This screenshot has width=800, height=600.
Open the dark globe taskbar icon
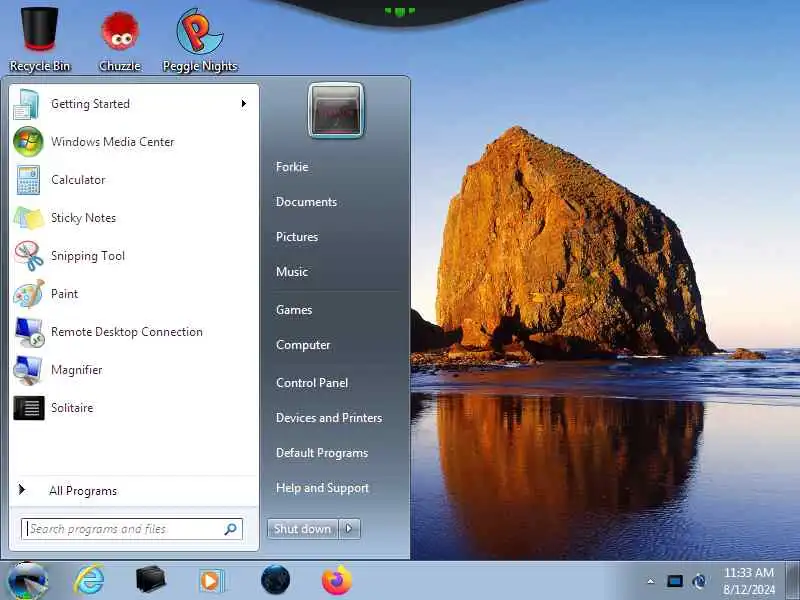pyautogui.click(x=276, y=580)
